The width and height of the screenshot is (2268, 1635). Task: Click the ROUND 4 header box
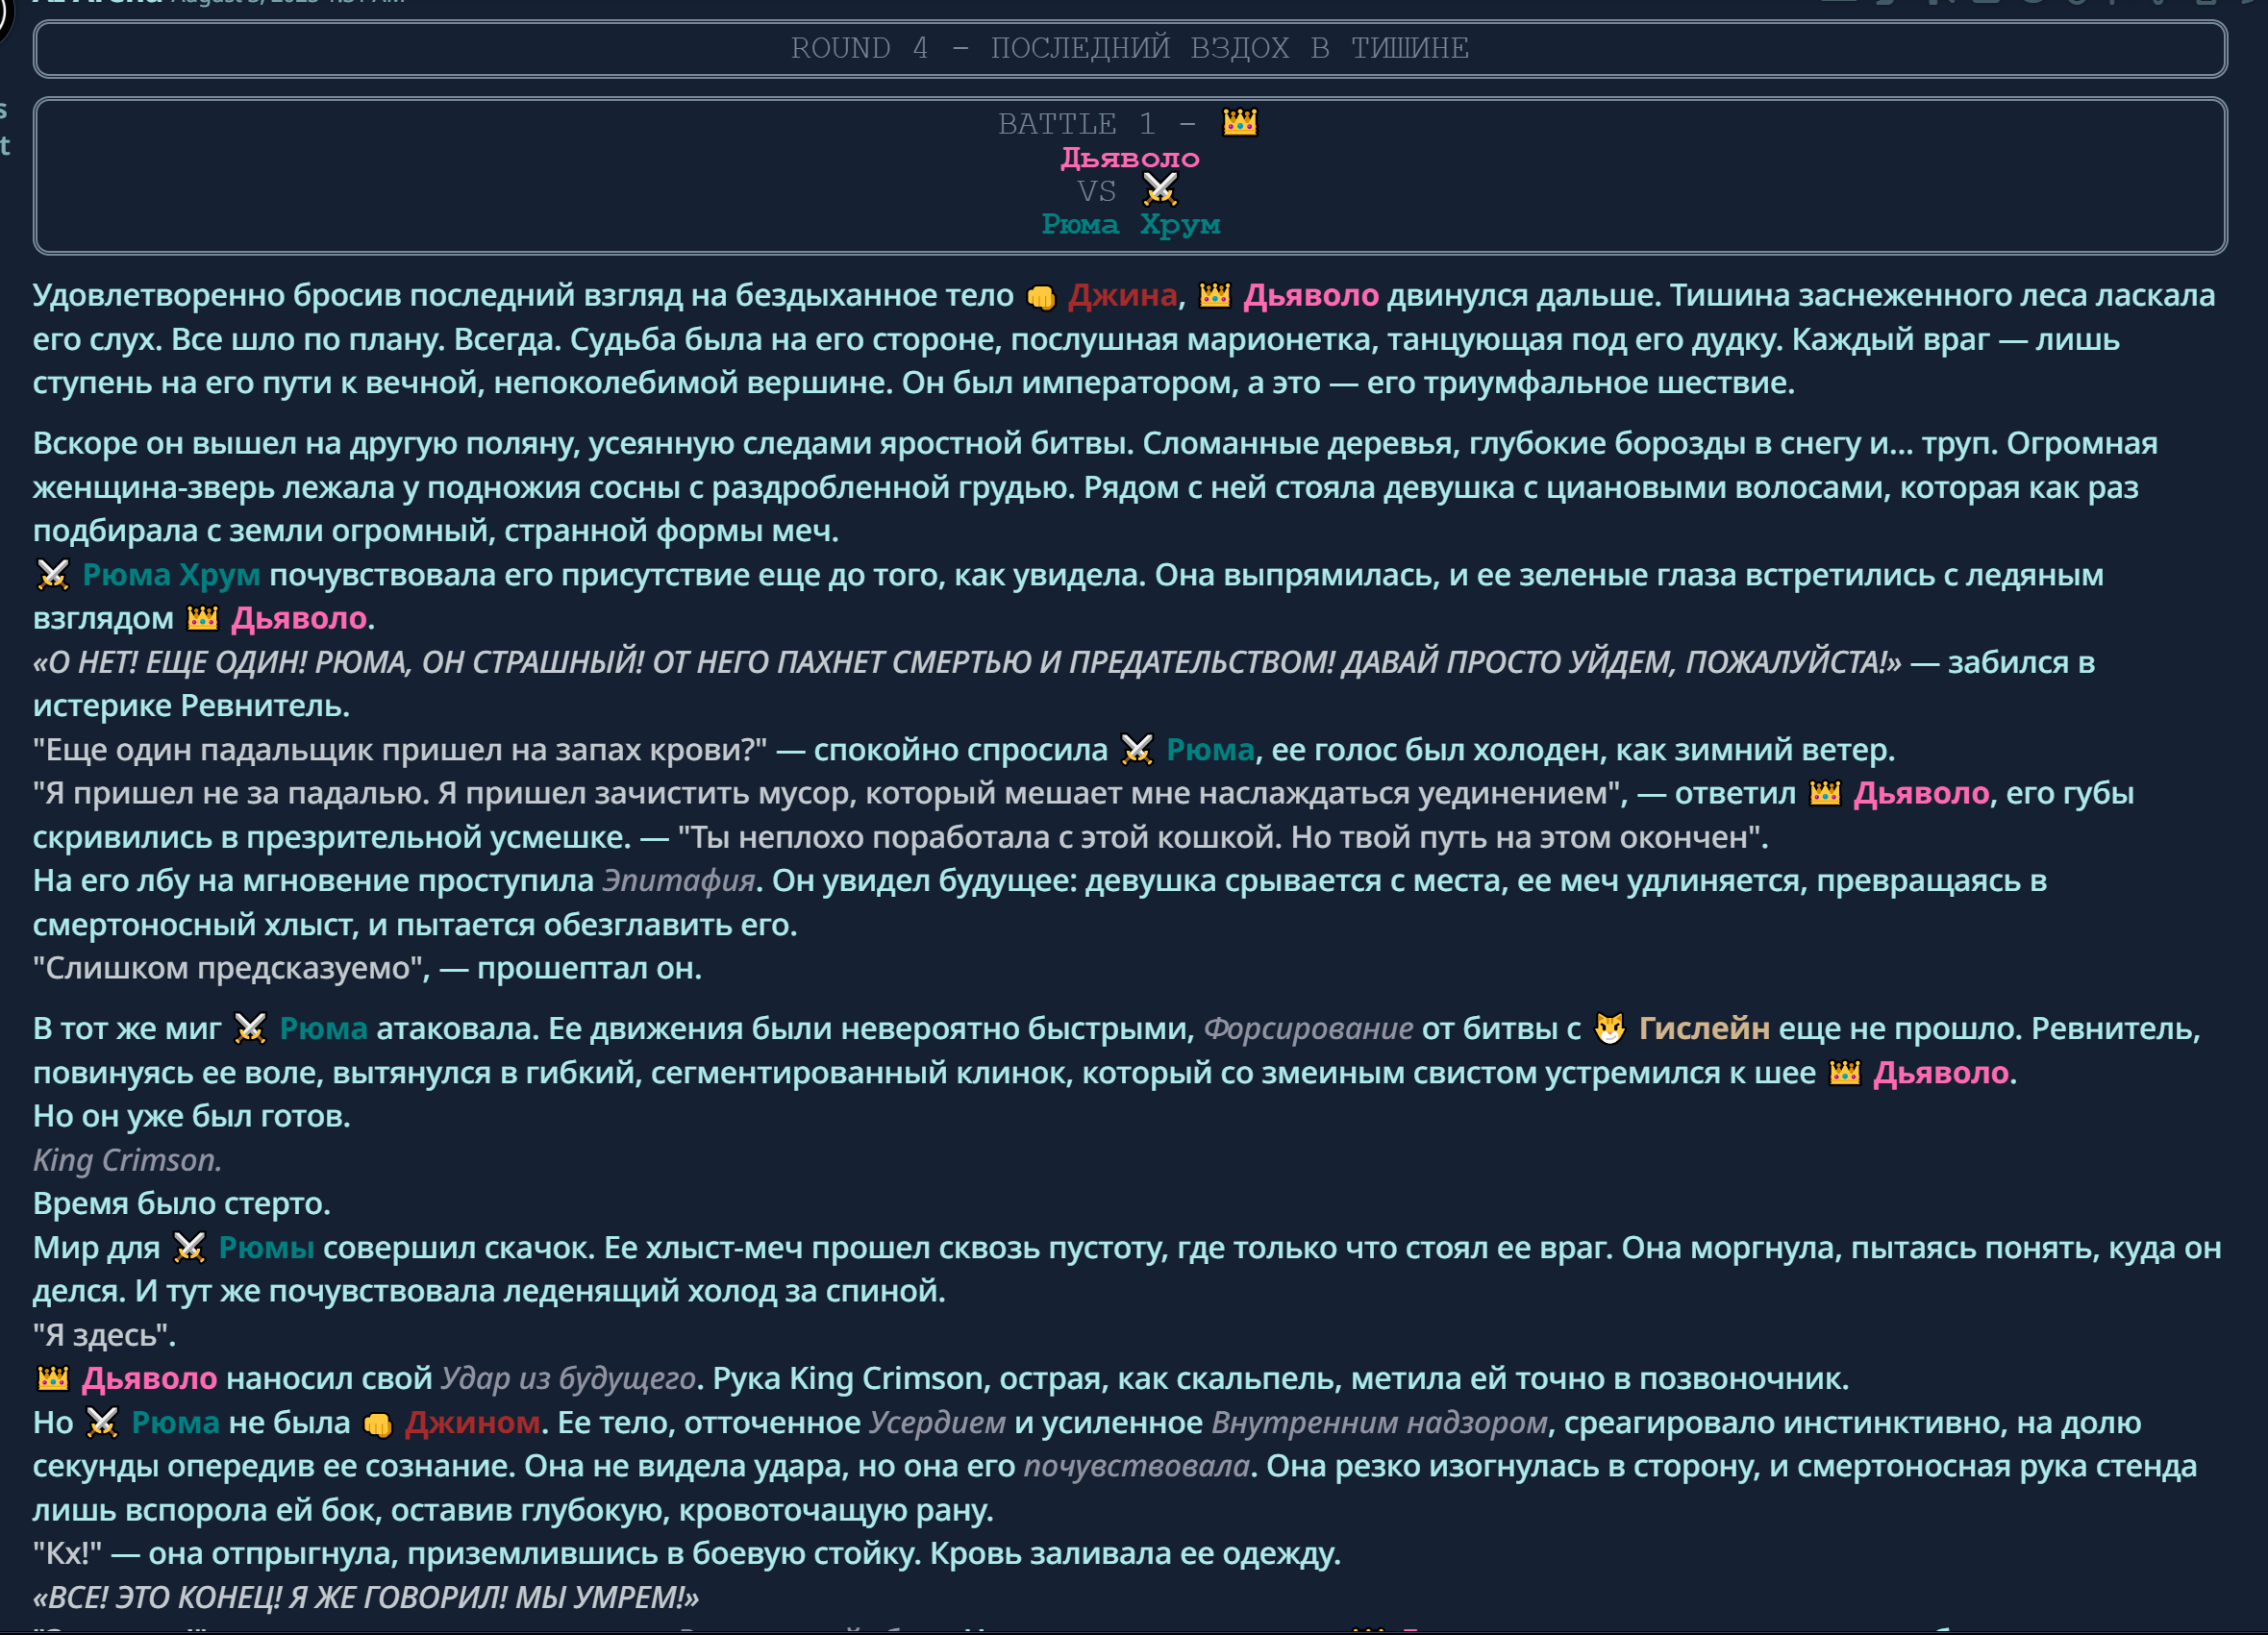coord(1130,48)
